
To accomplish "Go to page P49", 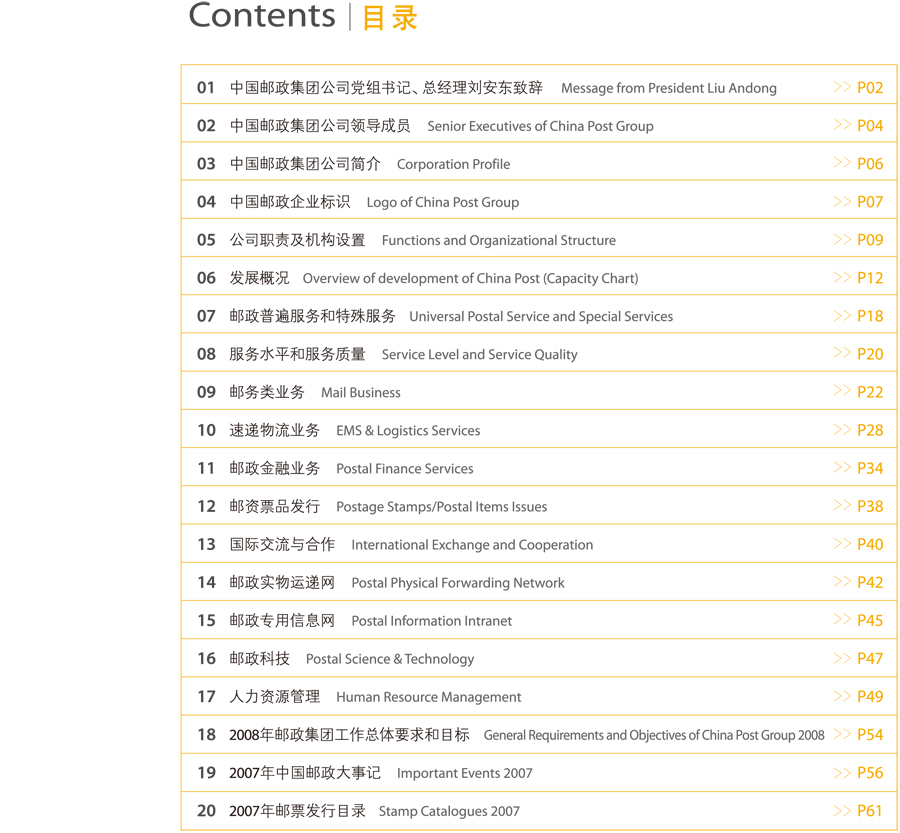I will pos(870,696).
